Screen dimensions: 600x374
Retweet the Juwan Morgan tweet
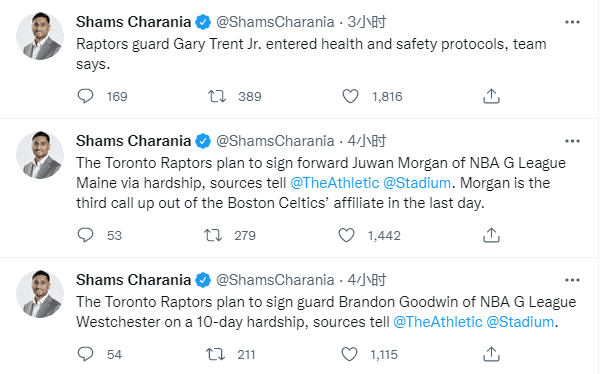coord(213,235)
